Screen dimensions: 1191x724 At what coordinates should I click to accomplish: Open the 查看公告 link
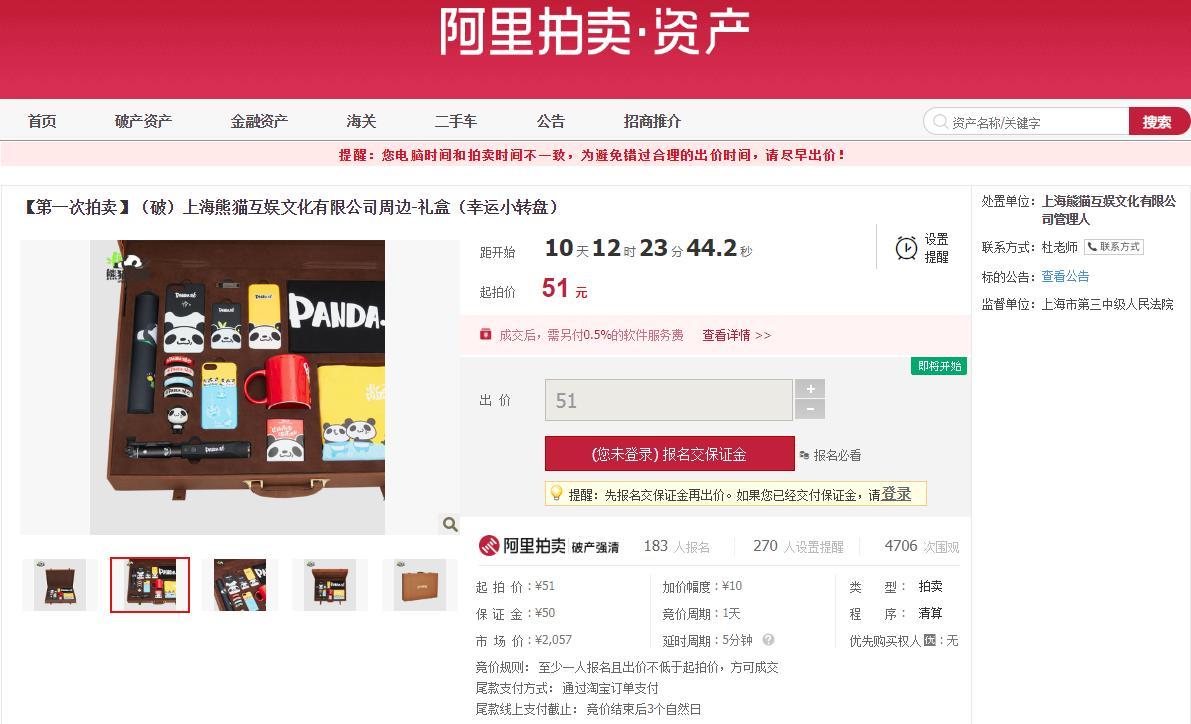point(1065,277)
